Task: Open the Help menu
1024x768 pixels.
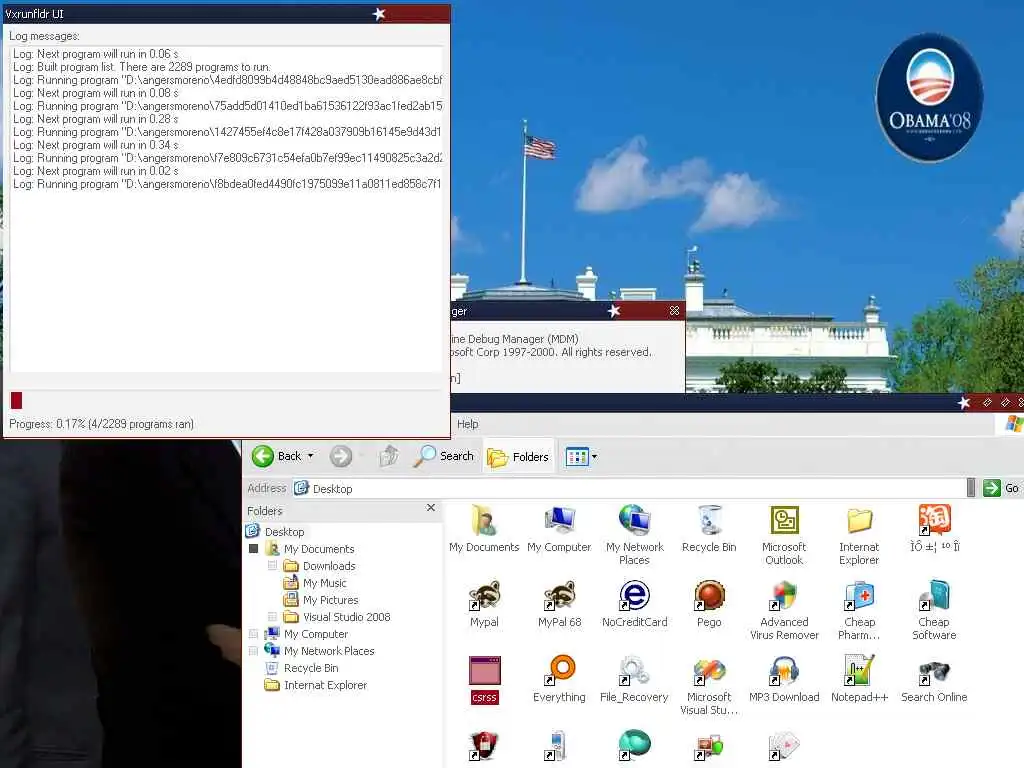Action: 468,424
